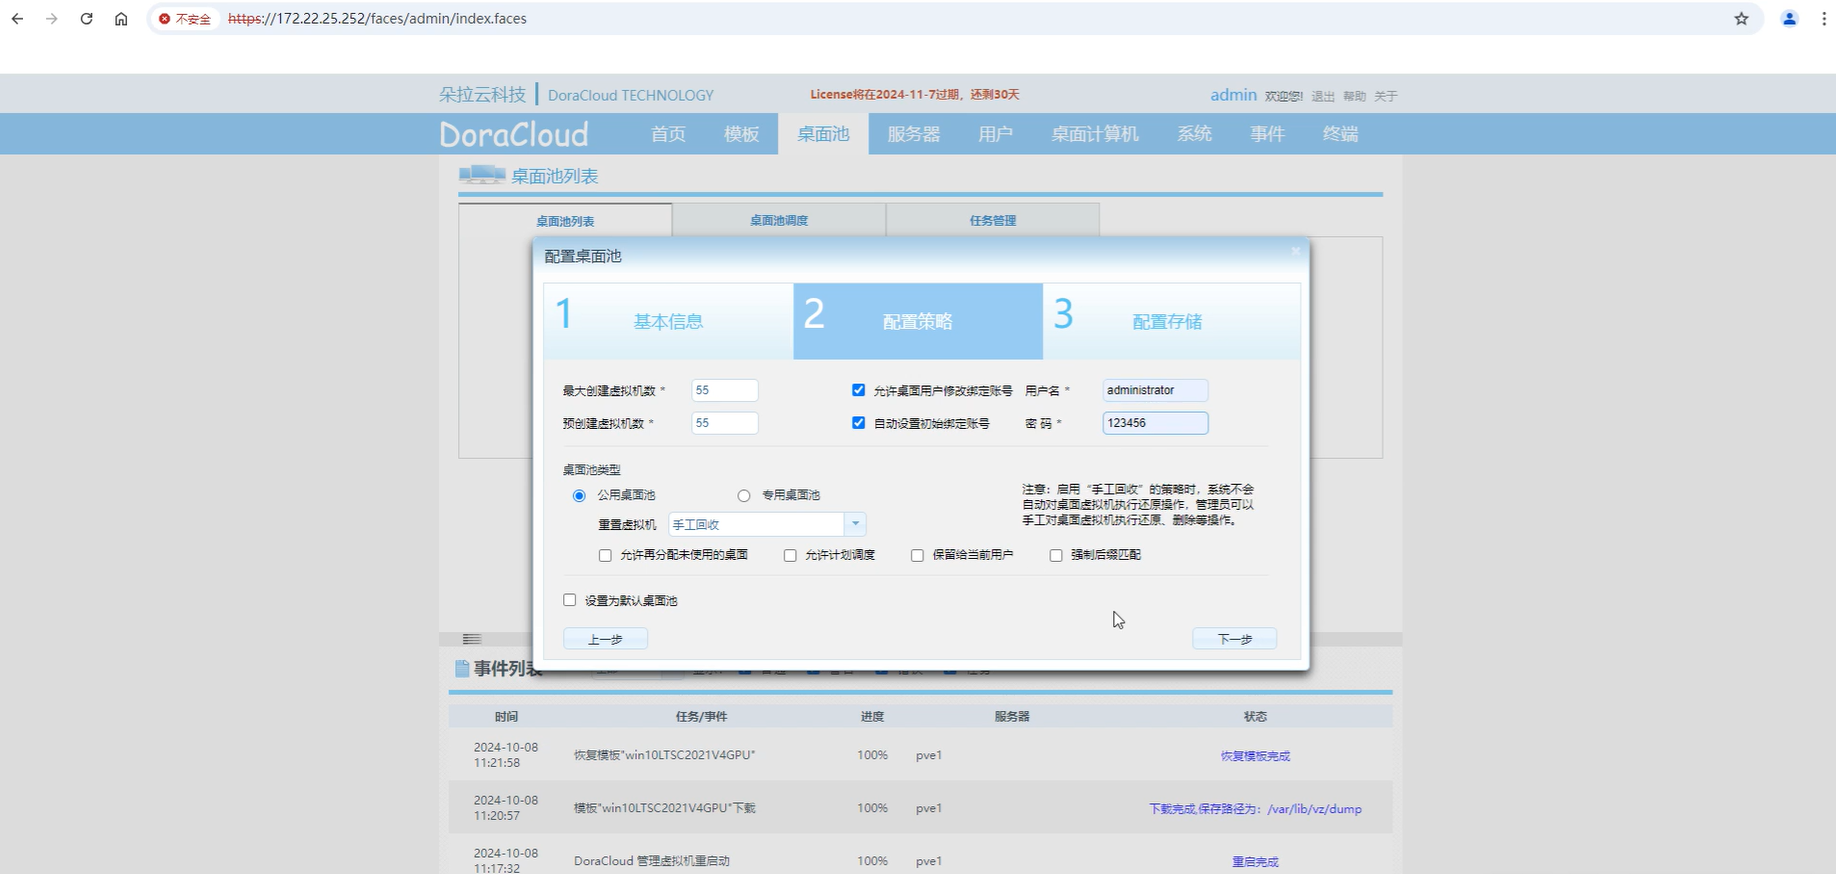Open 首页 nav menu
The width and height of the screenshot is (1836, 874).
pos(668,134)
